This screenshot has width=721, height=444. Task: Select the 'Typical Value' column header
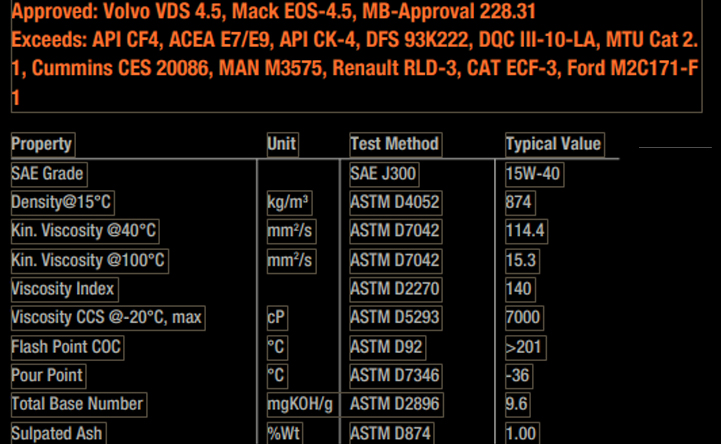tap(555, 144)
